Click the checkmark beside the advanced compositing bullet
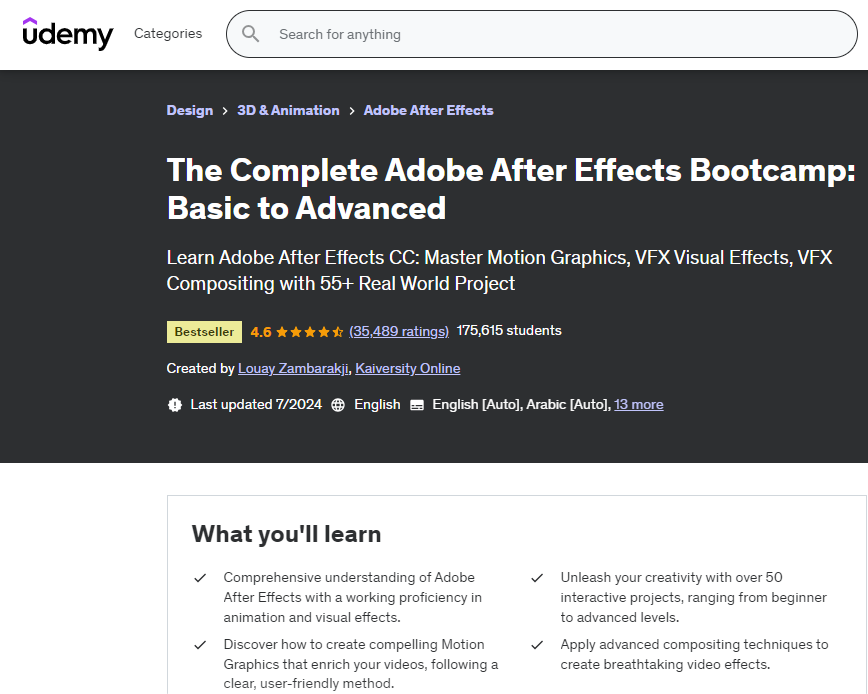Screen dimensions: 868x694 pos(537,645)
